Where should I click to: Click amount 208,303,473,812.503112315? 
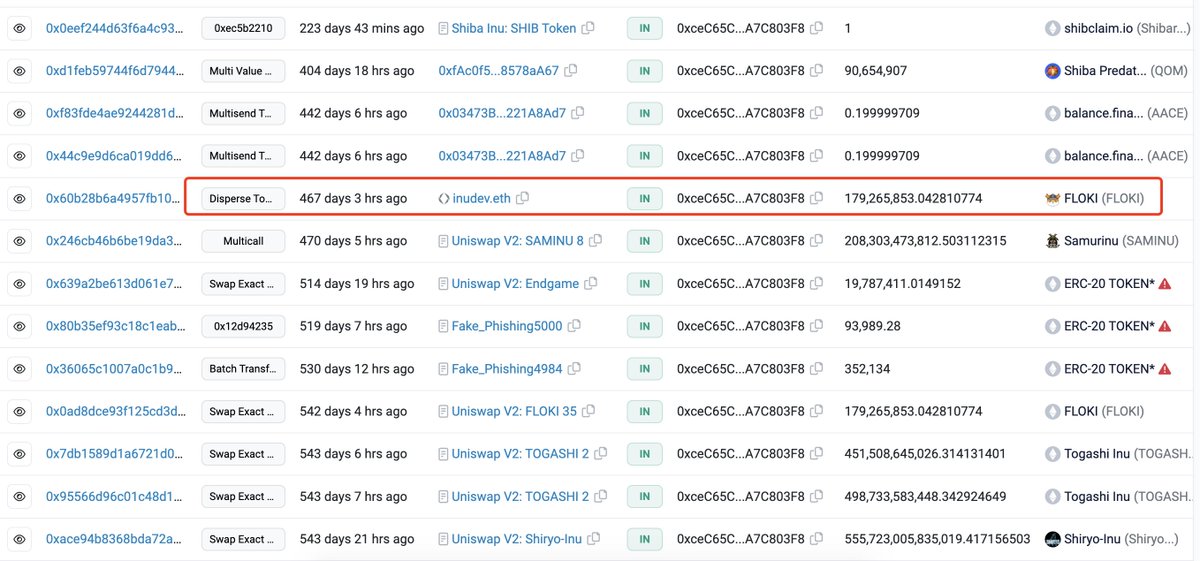tap(926, 241)
